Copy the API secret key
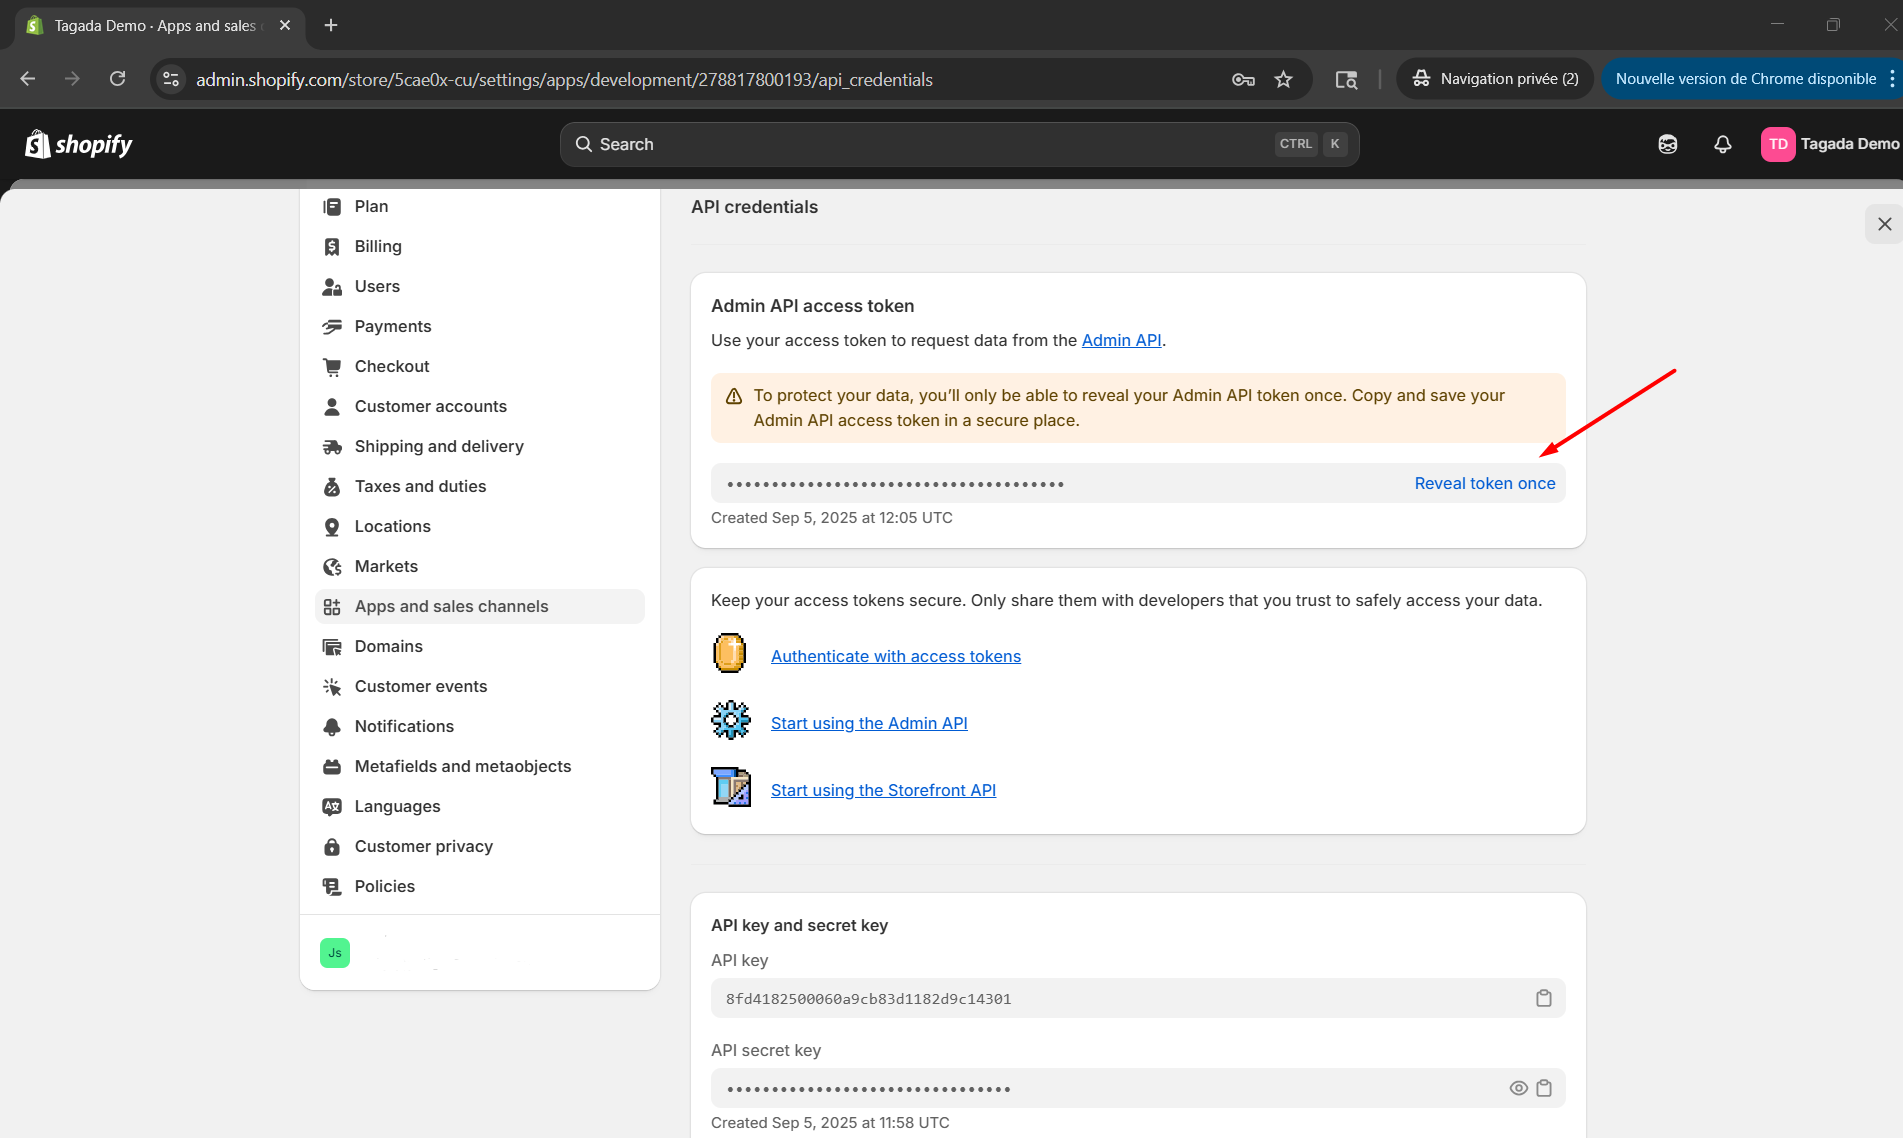Viewport: 1903px width, 1138px height. pos(1544,1088)
